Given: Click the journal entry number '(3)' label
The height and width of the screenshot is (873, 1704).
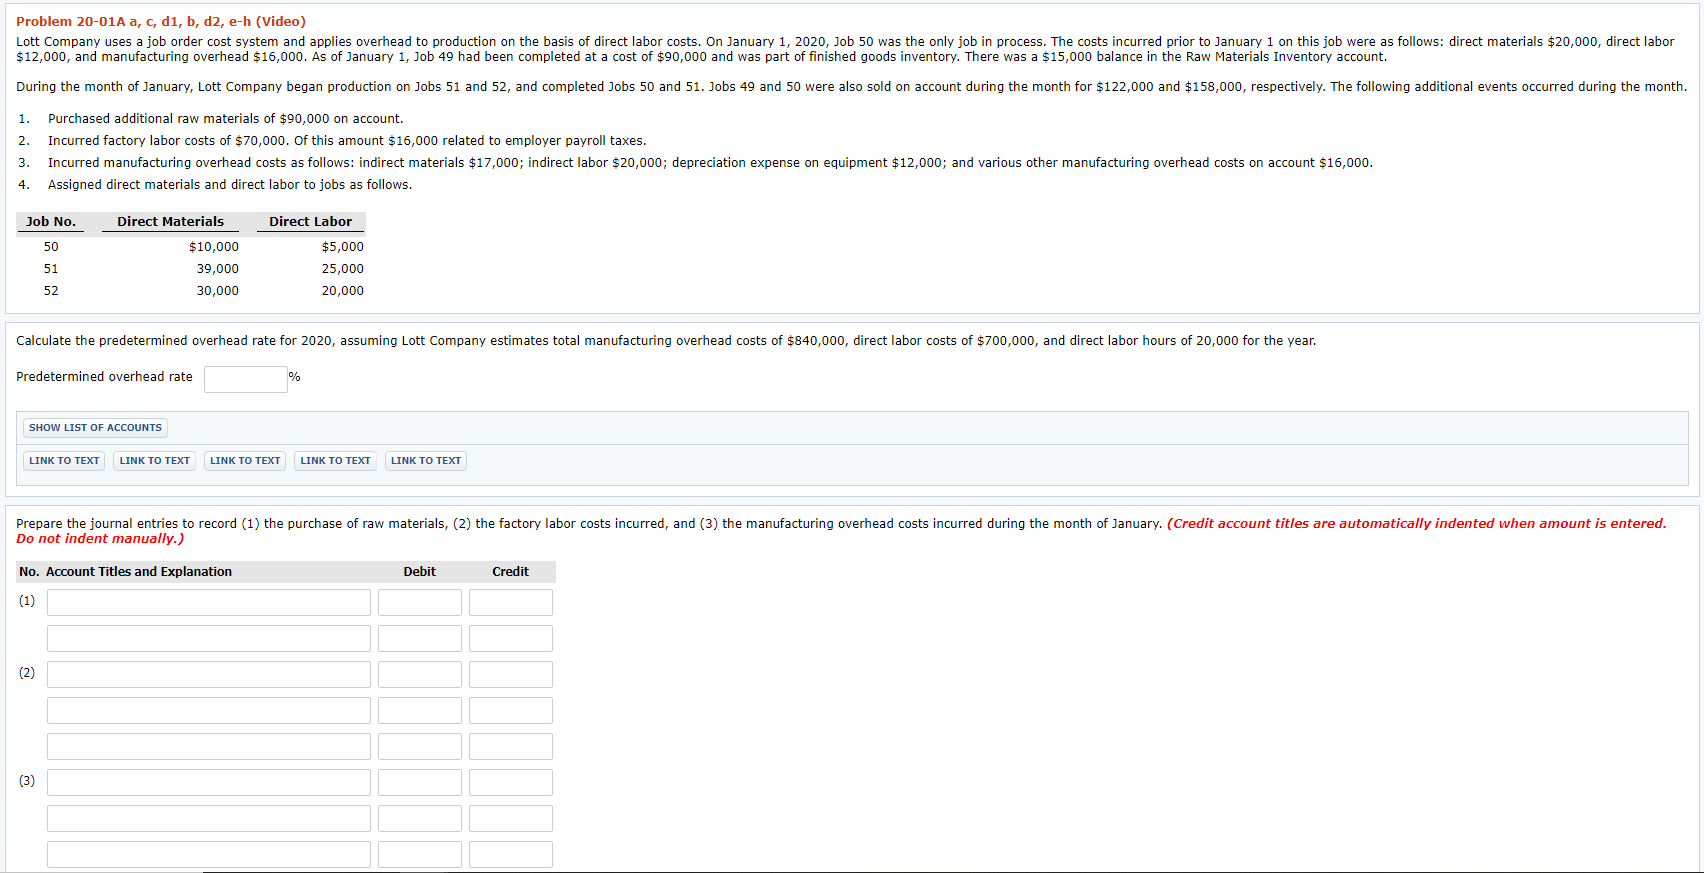Looking at the screenshot, I should tap(27, 781).
